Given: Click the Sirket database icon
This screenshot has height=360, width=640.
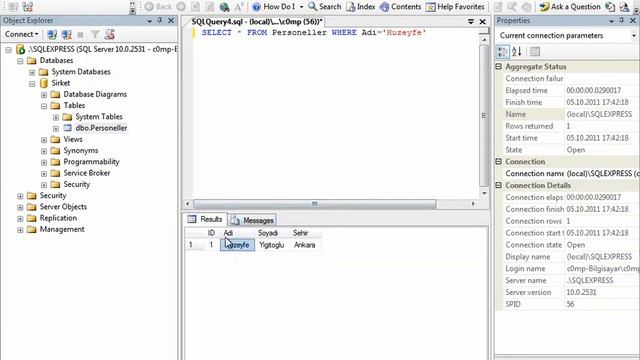Looking at the screenshot, I should (44, 83).
